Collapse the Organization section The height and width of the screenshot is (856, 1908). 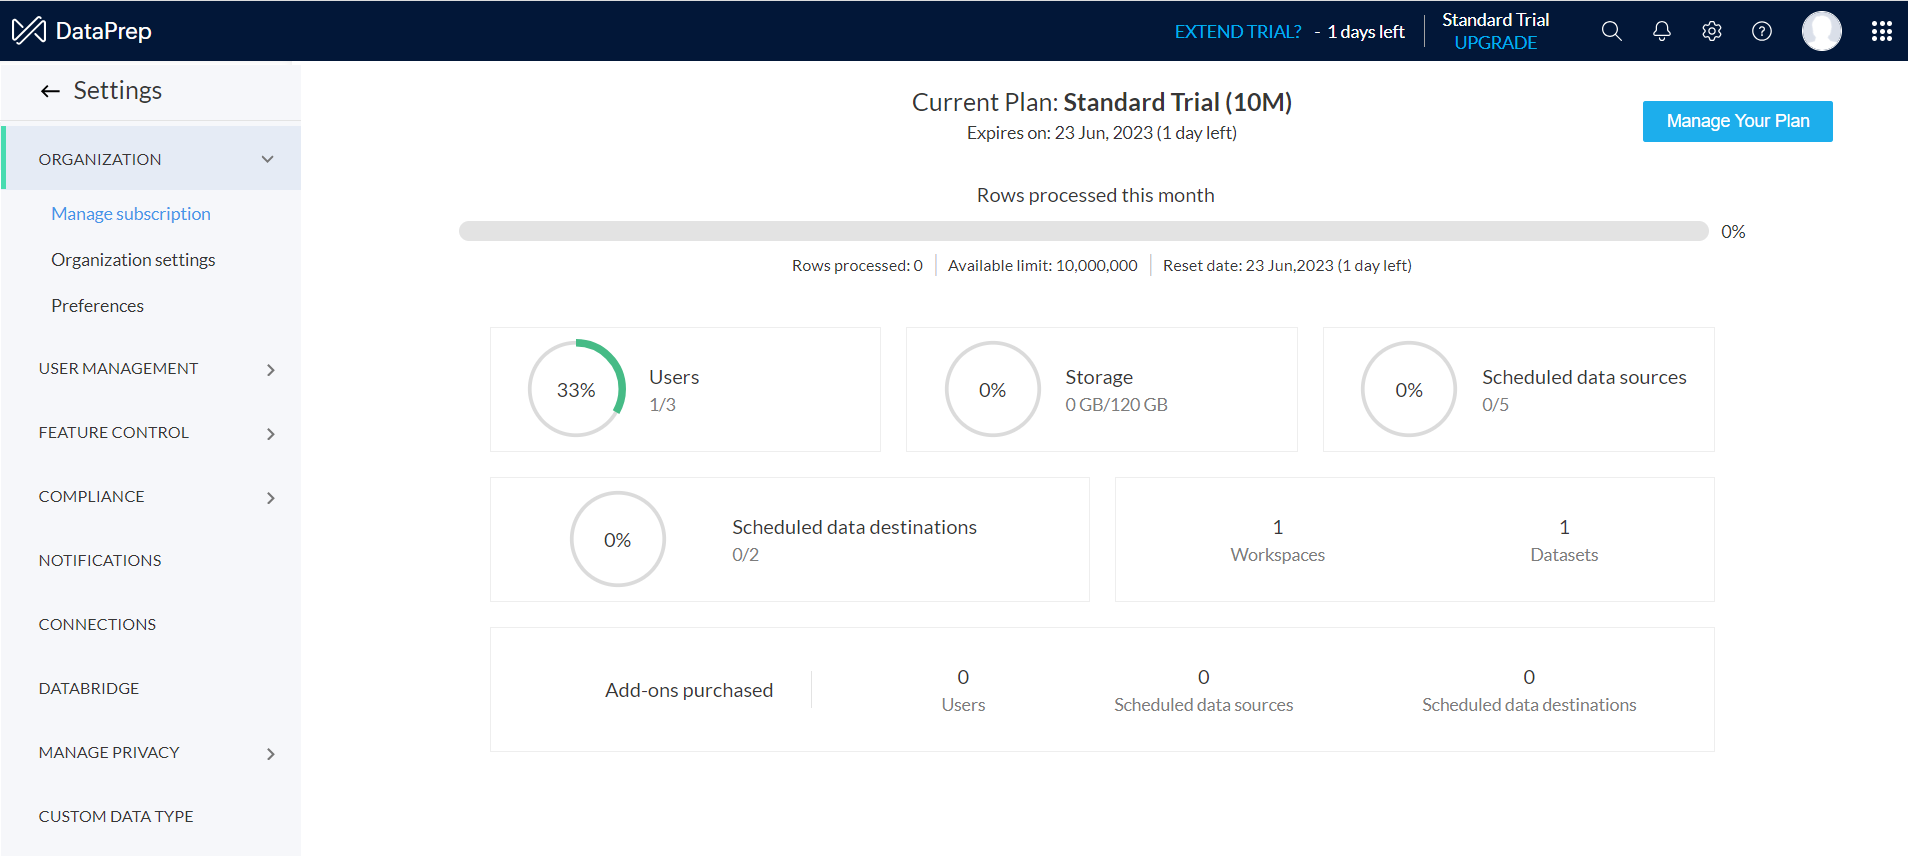click(267, 159)
